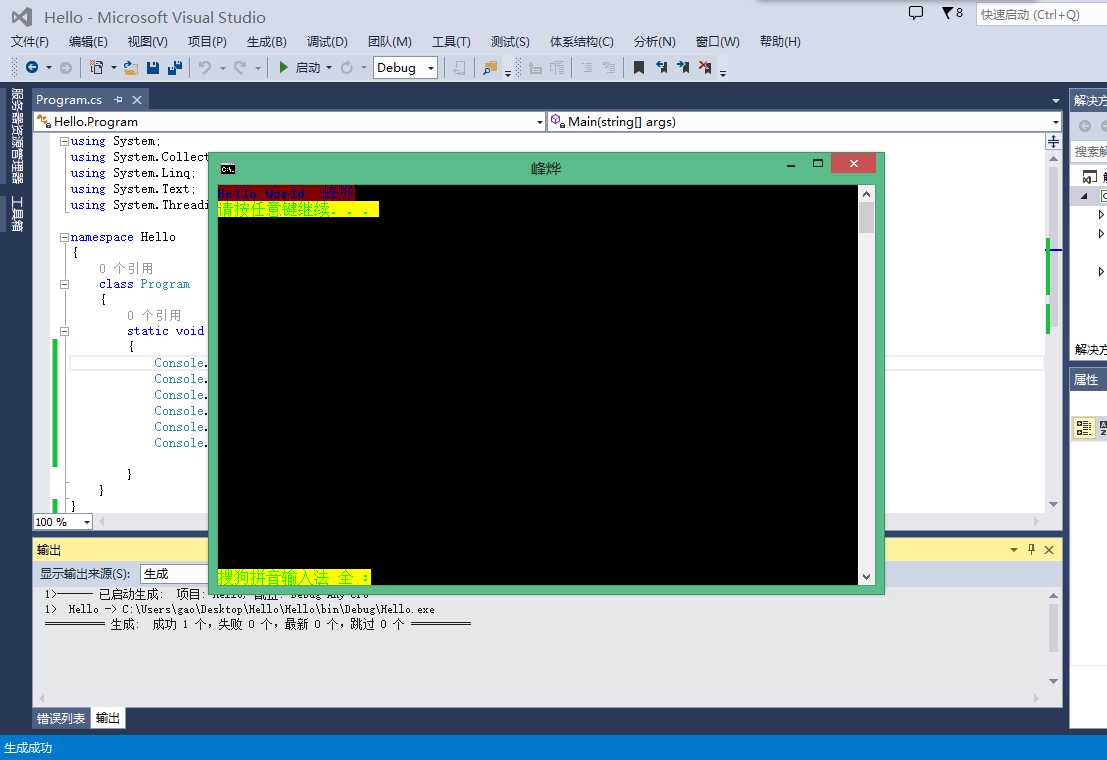This screenshot has width=1107, height=760.
Task: Click the 0 个引用 link above static void
Action: pyautogui.click(x=154, y=315)
